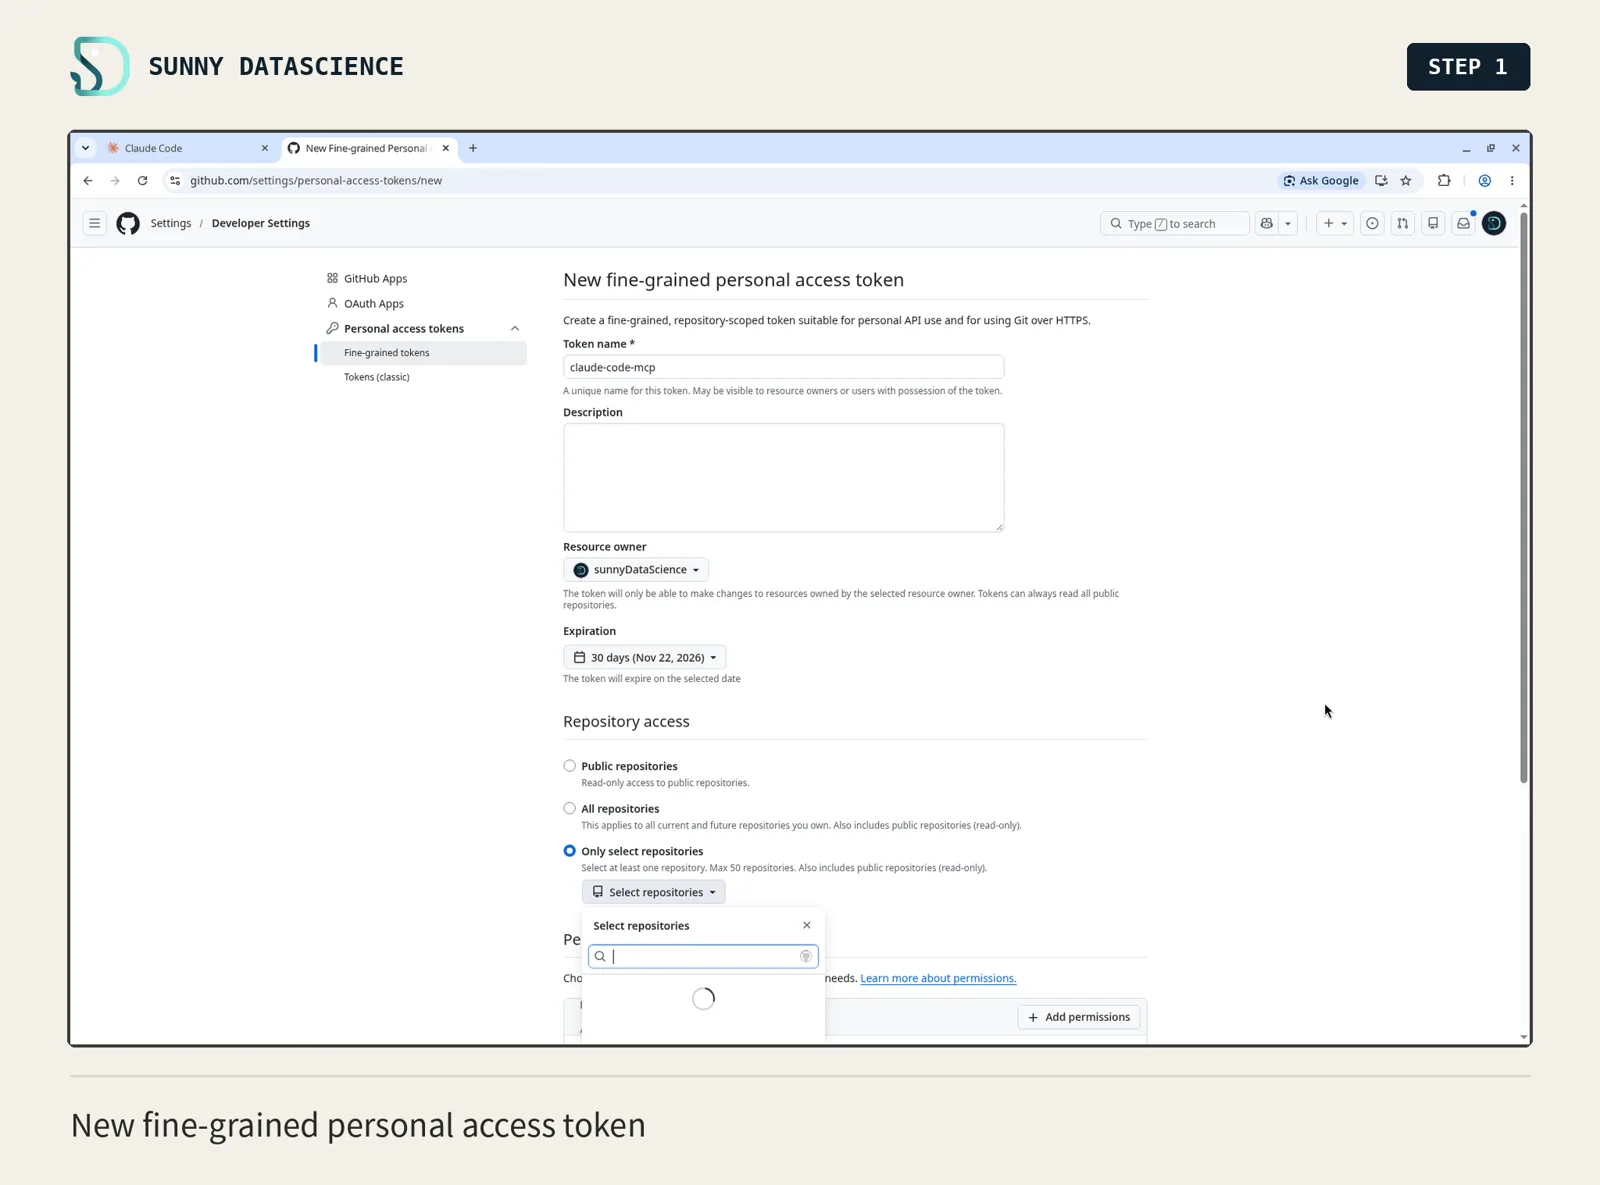Open your pull requests icon
1600x1185 pixels.
click(1403, 223)
